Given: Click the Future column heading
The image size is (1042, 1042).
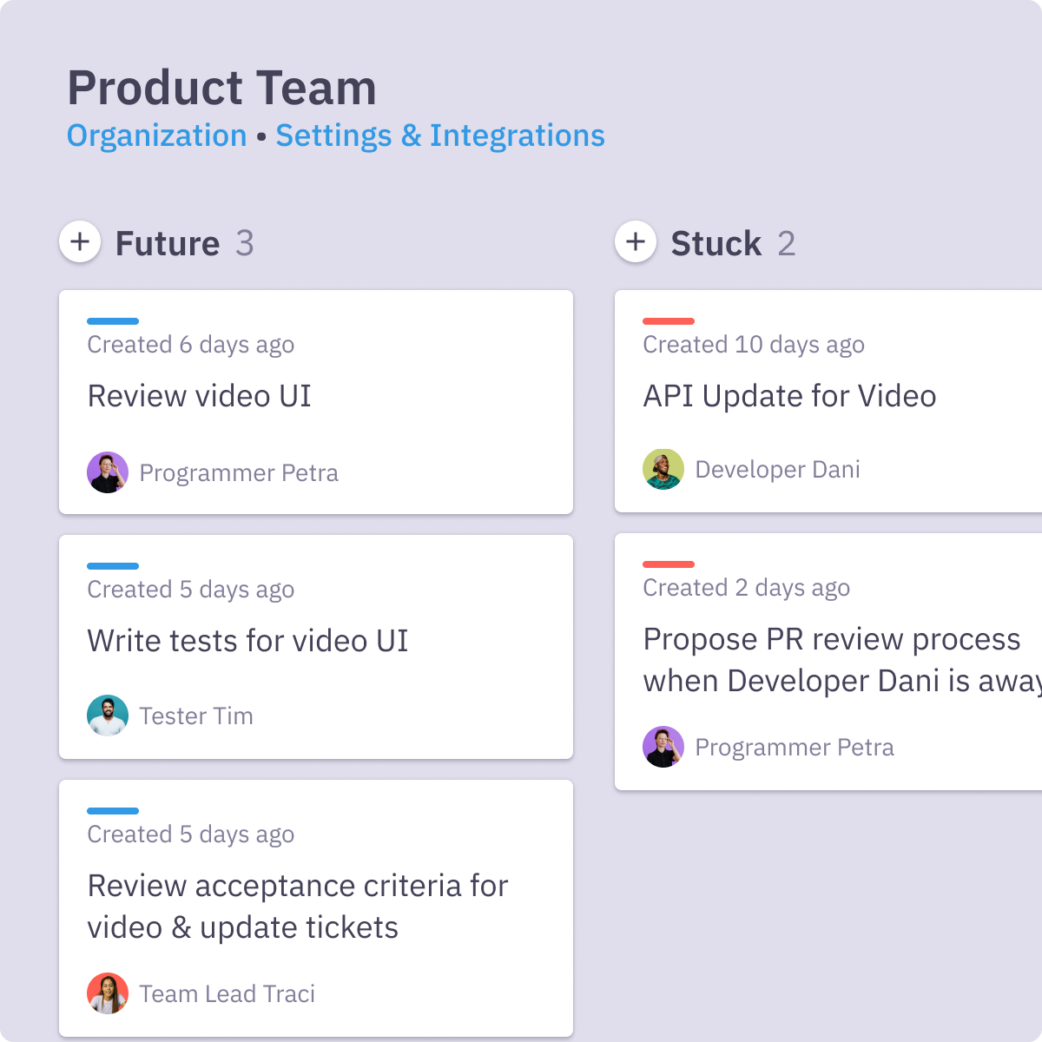Looking at the screenshot, I should click(x=167, y=243).
